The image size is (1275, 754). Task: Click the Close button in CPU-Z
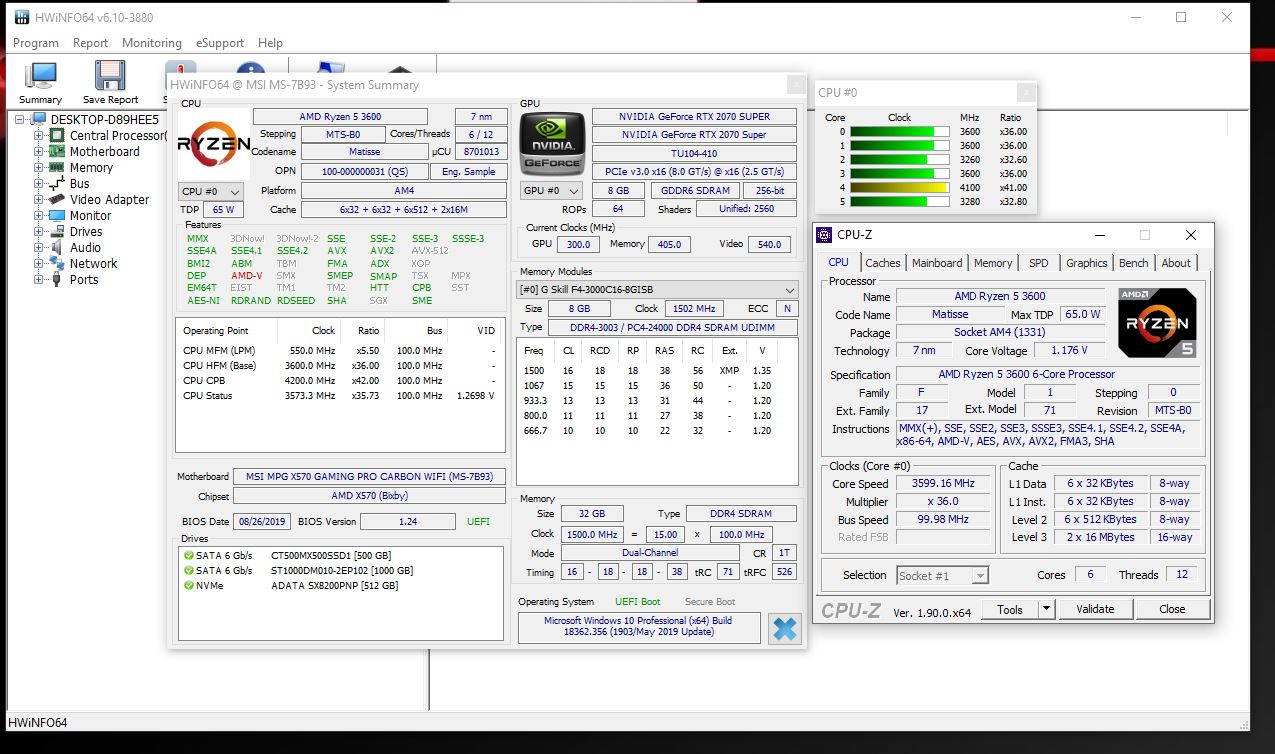(x=1172, y=609)
